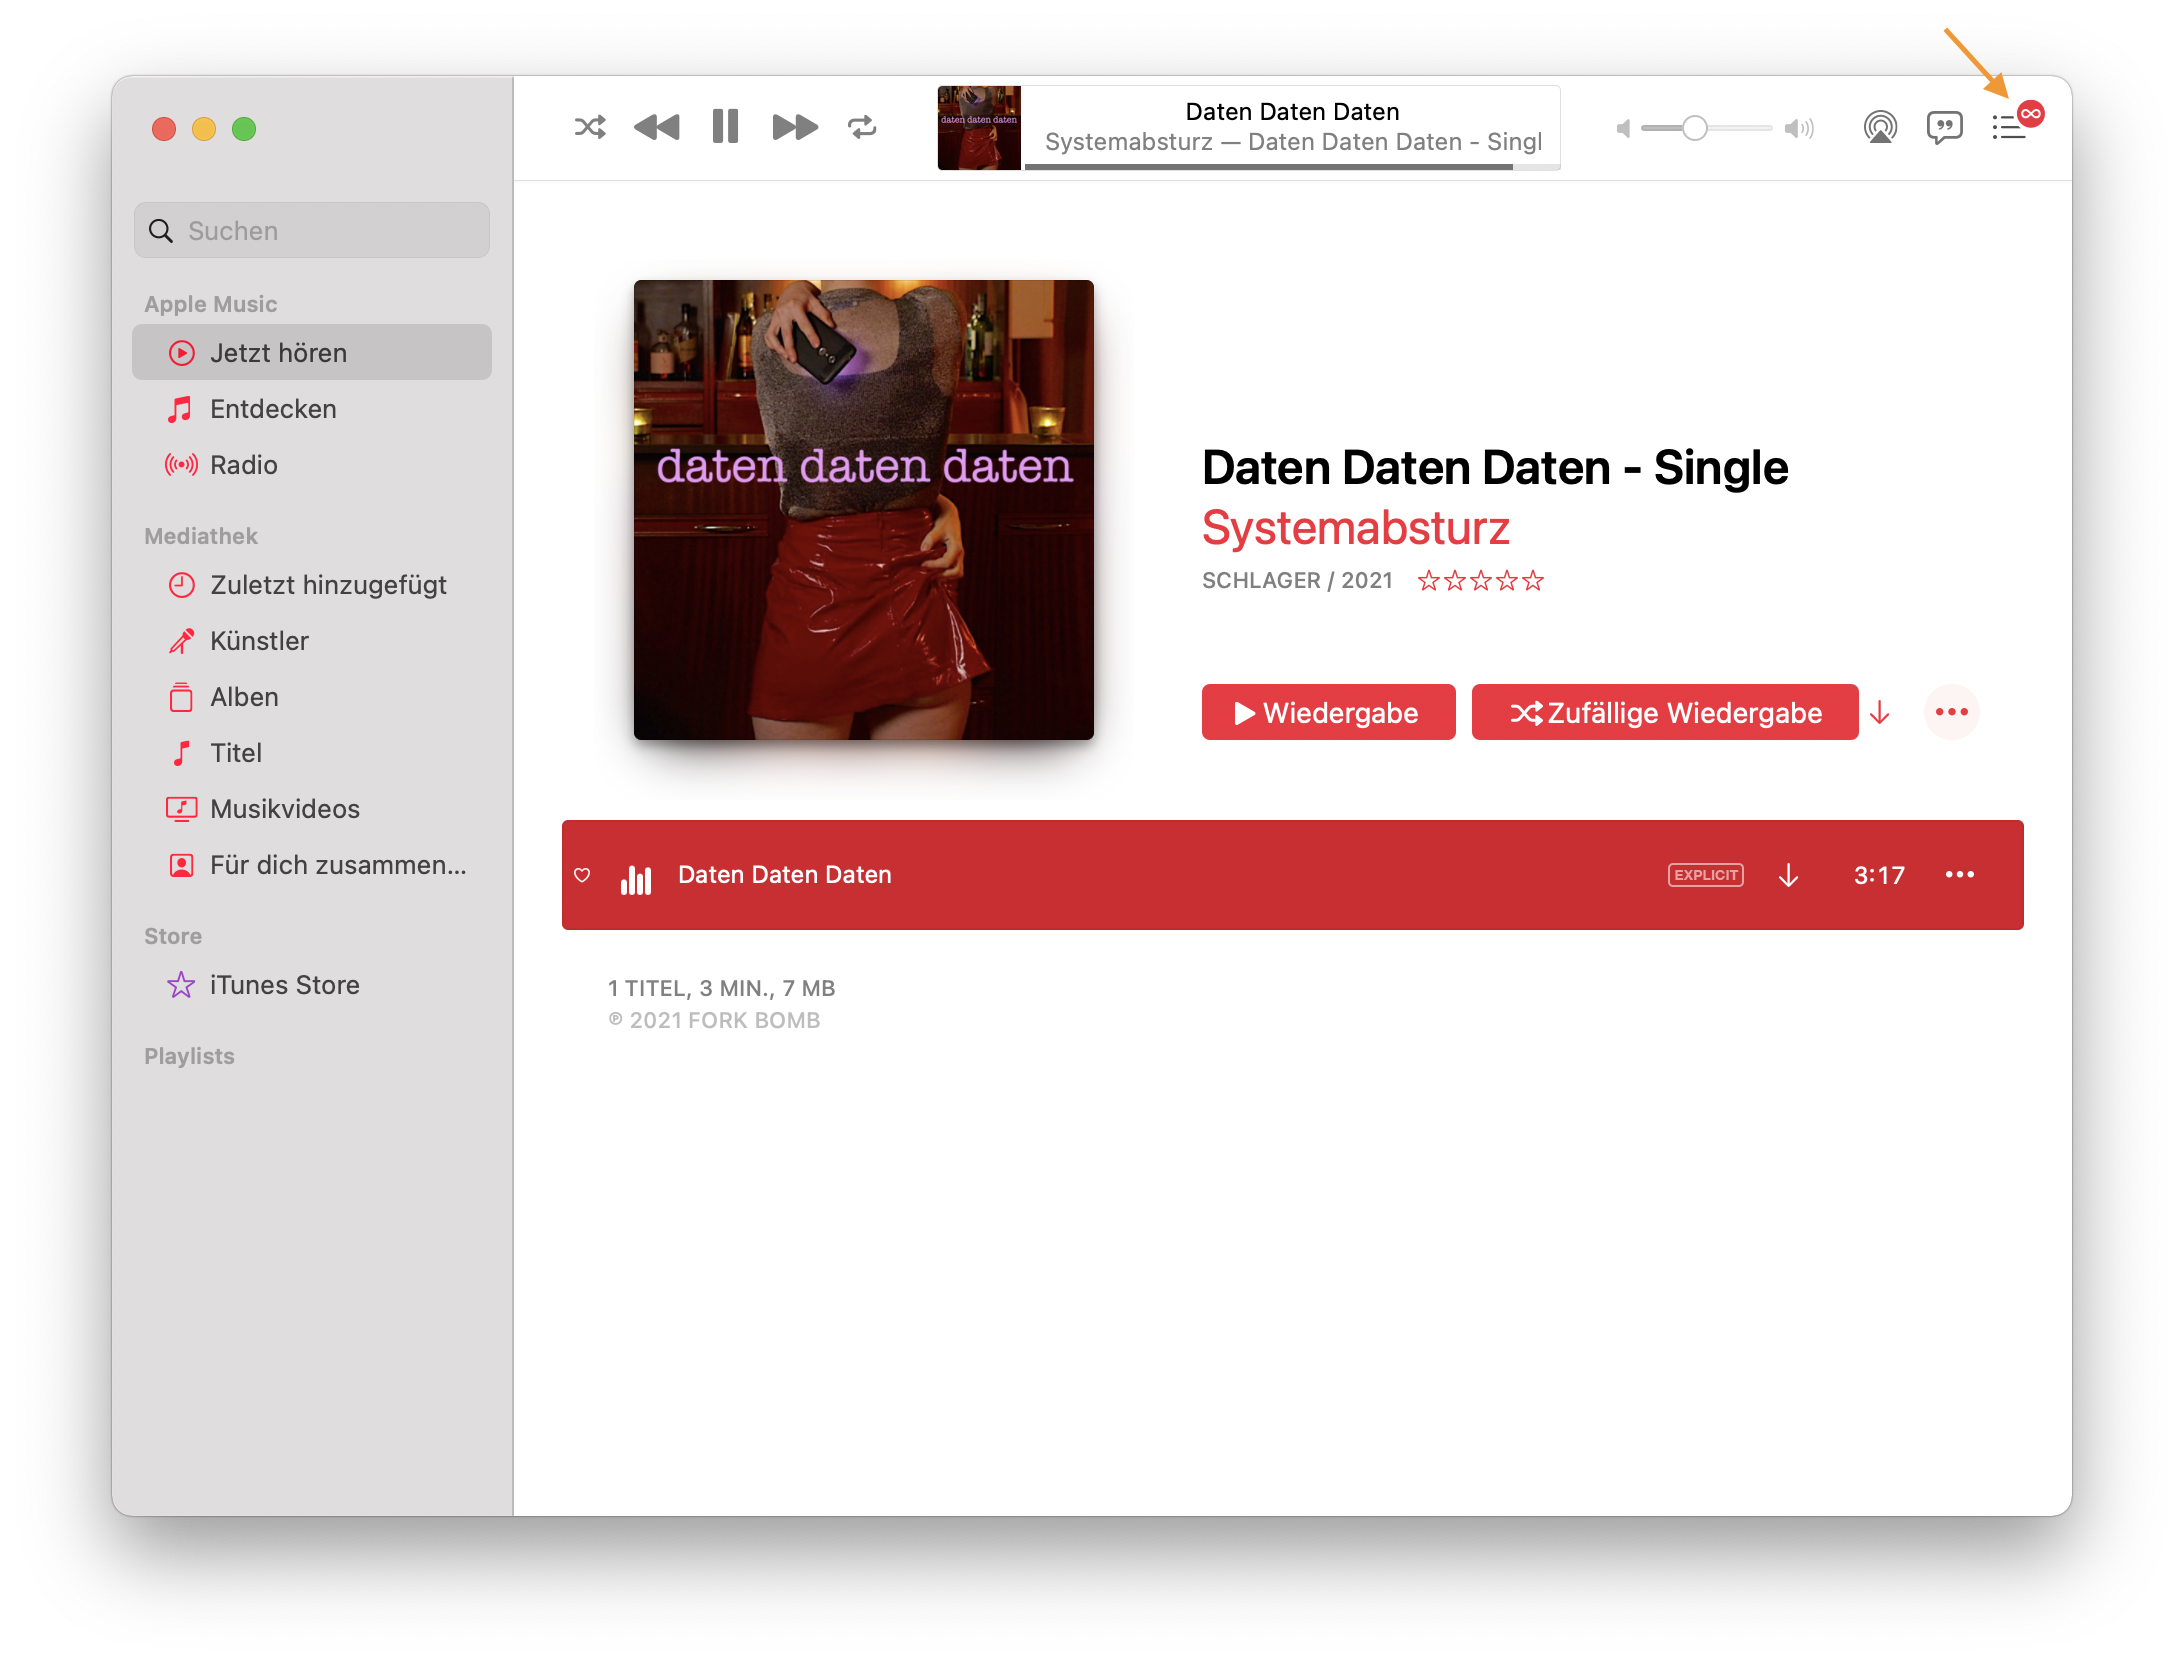This screenshot has height=1664, width=2184.
Task: Toggle shuffle in playback controls
Action: click(x=590, y=127)
